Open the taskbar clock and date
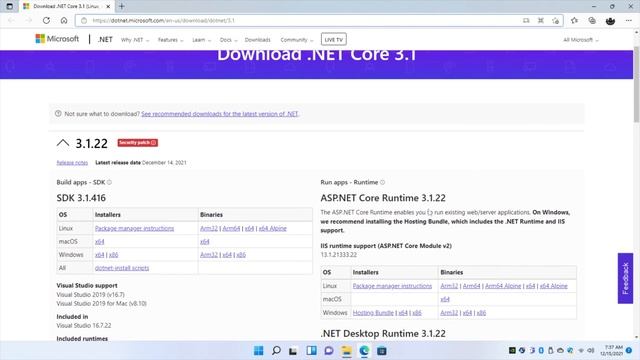 click(x=611, y=351)
